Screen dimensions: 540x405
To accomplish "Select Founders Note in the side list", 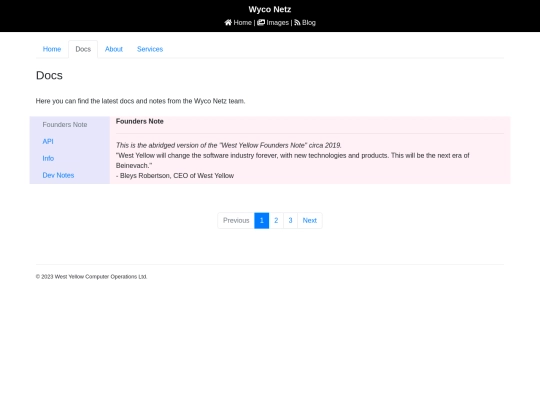I will click(65, 125).
